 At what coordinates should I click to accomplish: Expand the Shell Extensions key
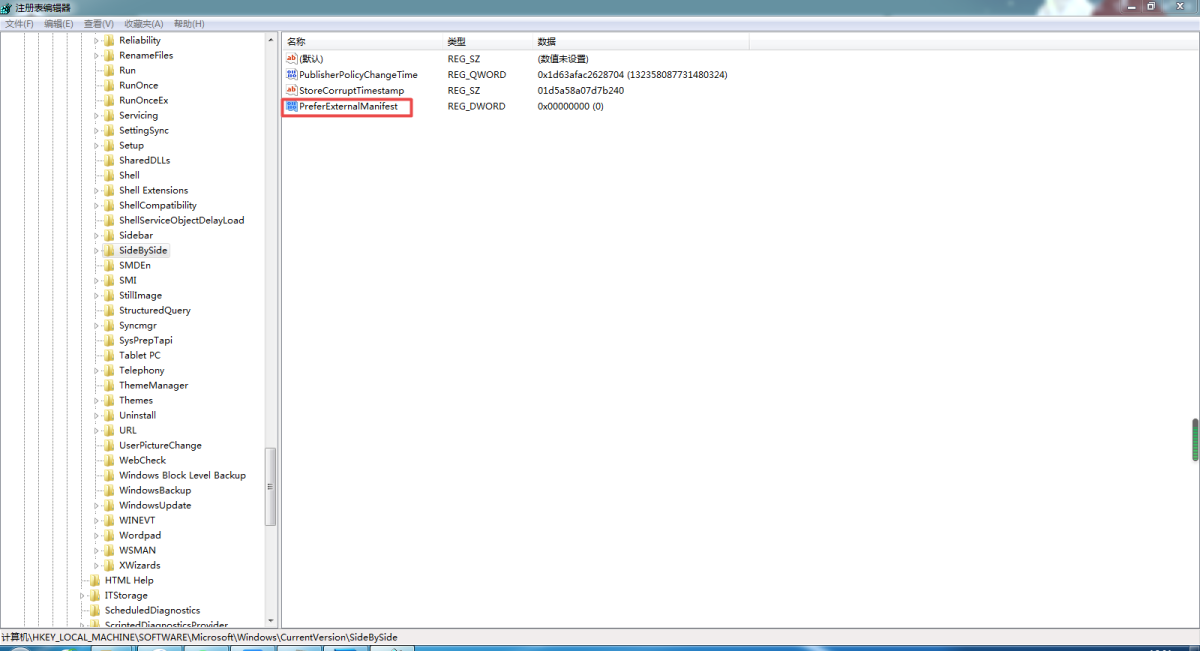(98, 190)
